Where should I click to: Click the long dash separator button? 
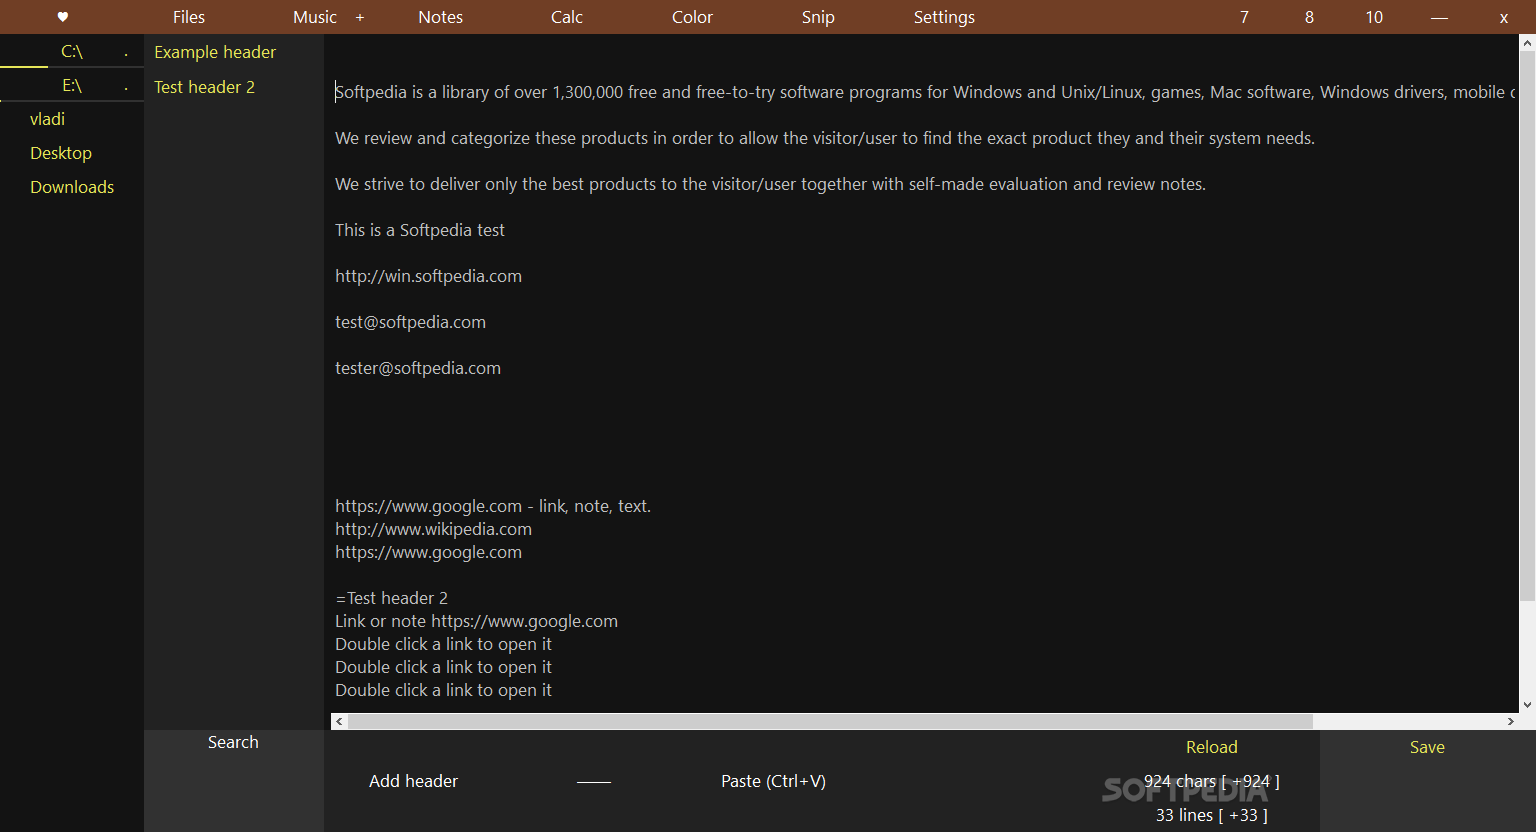pyautogui.click(x=594, y=782)
